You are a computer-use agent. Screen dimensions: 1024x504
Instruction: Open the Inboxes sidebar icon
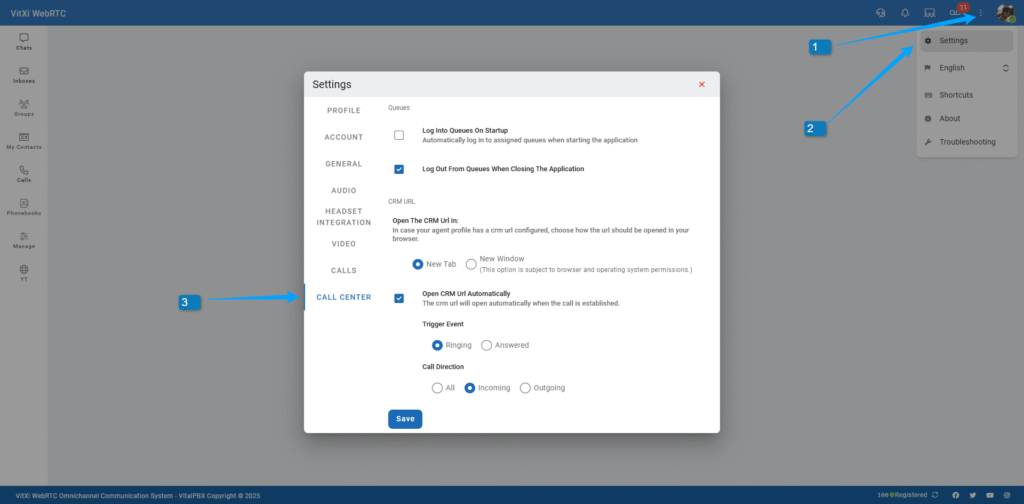24,74
